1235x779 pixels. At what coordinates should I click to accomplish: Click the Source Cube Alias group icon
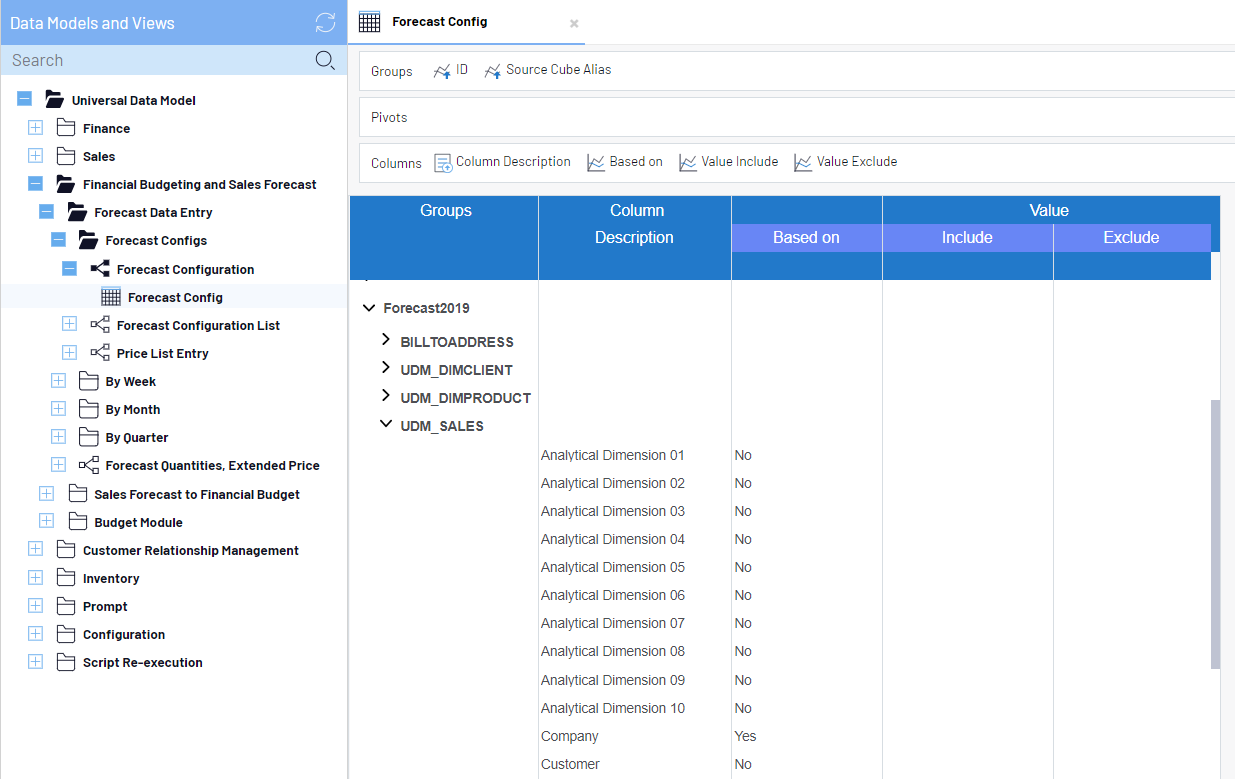click(492, 71)
